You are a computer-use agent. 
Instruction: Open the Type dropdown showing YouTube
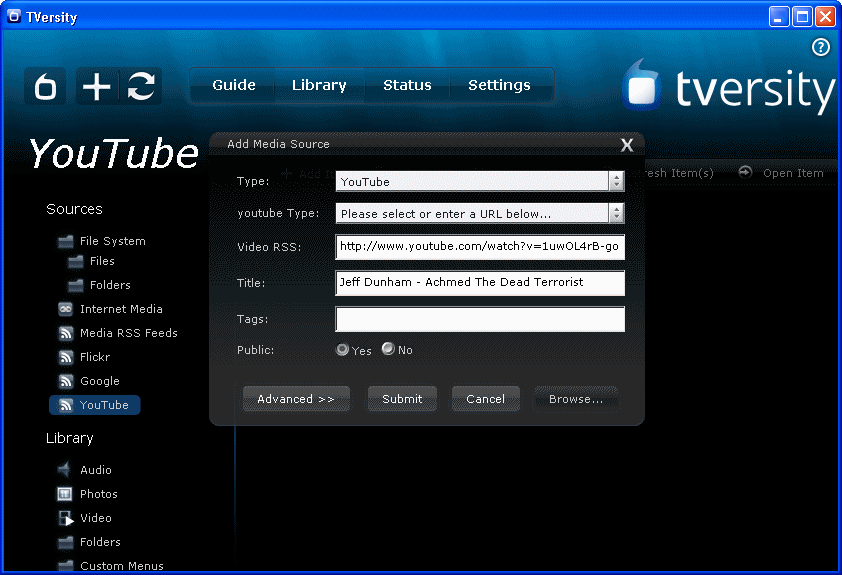point(480,181)
